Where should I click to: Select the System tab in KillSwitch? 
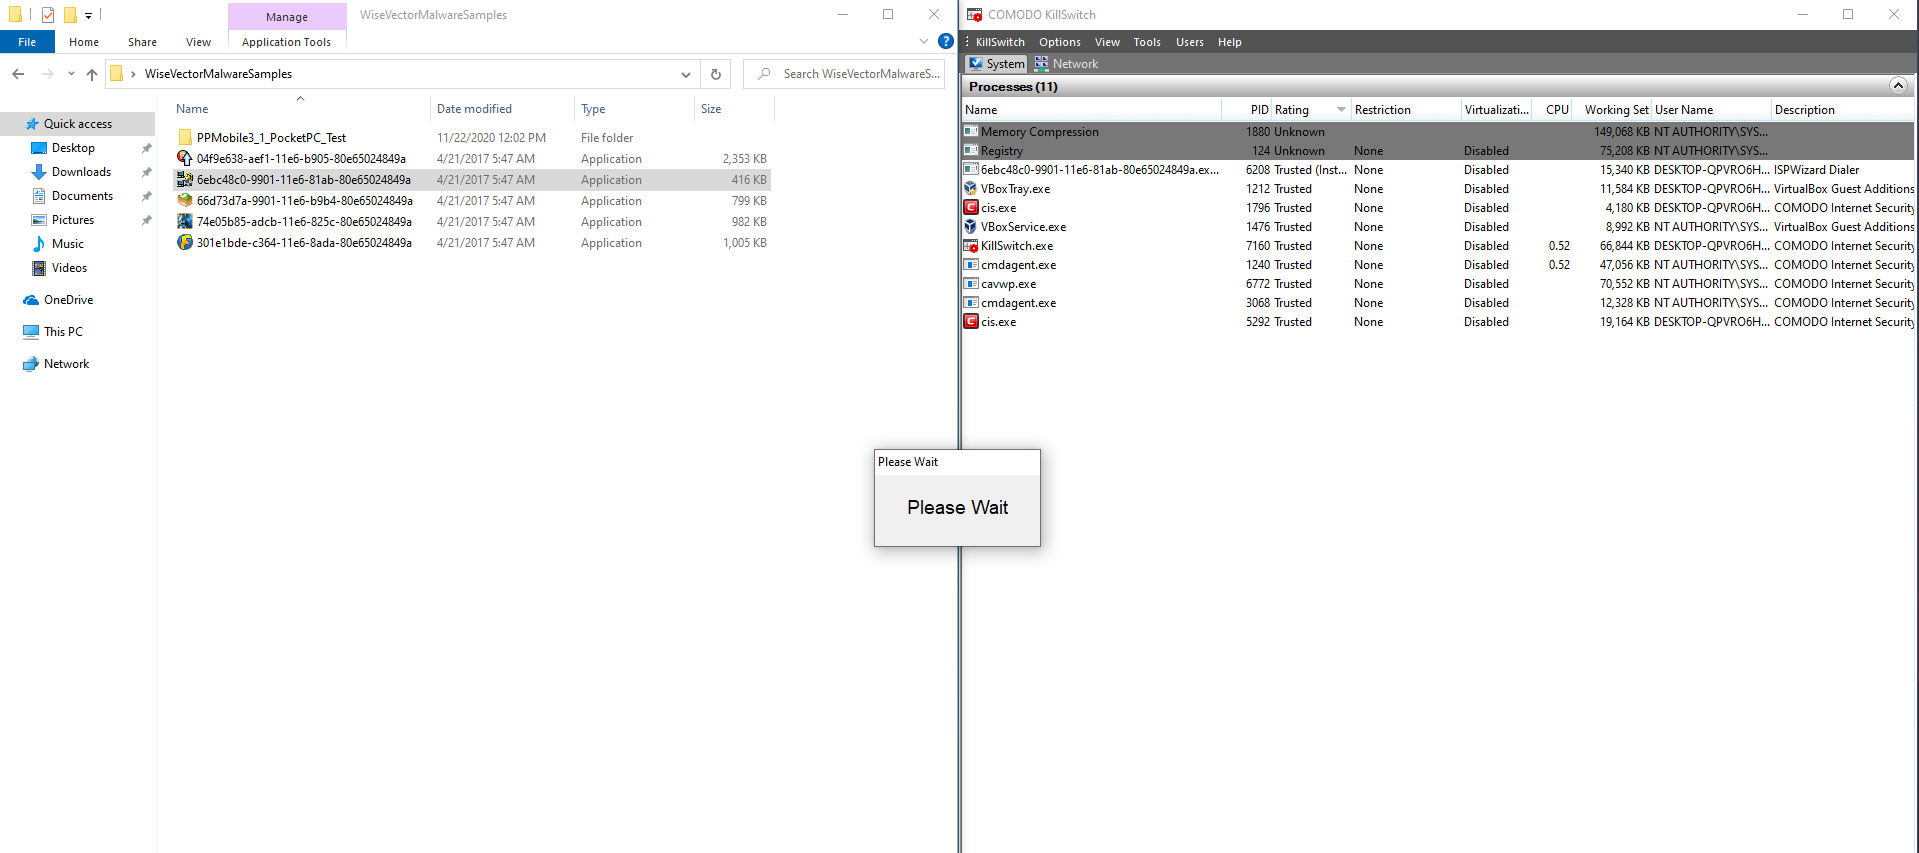(x=996, y=64)
